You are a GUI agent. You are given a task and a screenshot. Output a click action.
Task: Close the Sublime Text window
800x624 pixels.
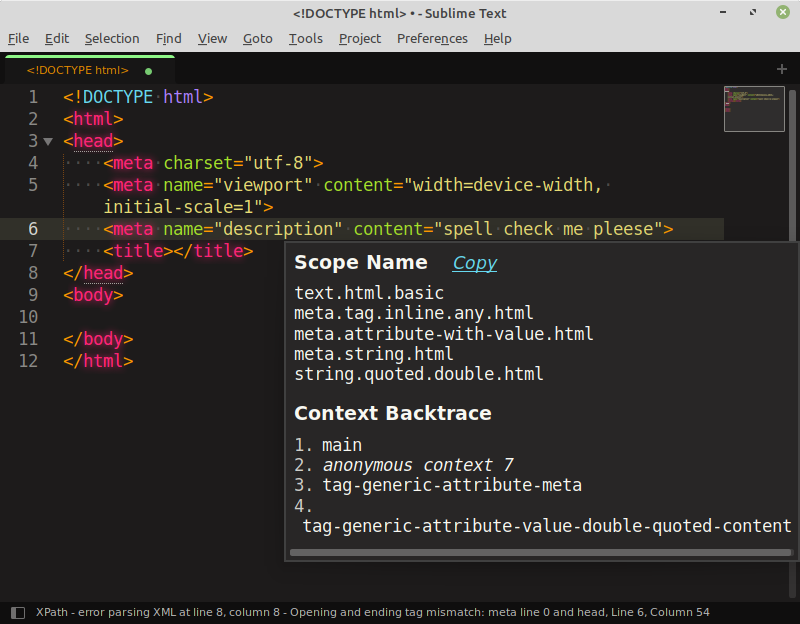tap(783, 12)
